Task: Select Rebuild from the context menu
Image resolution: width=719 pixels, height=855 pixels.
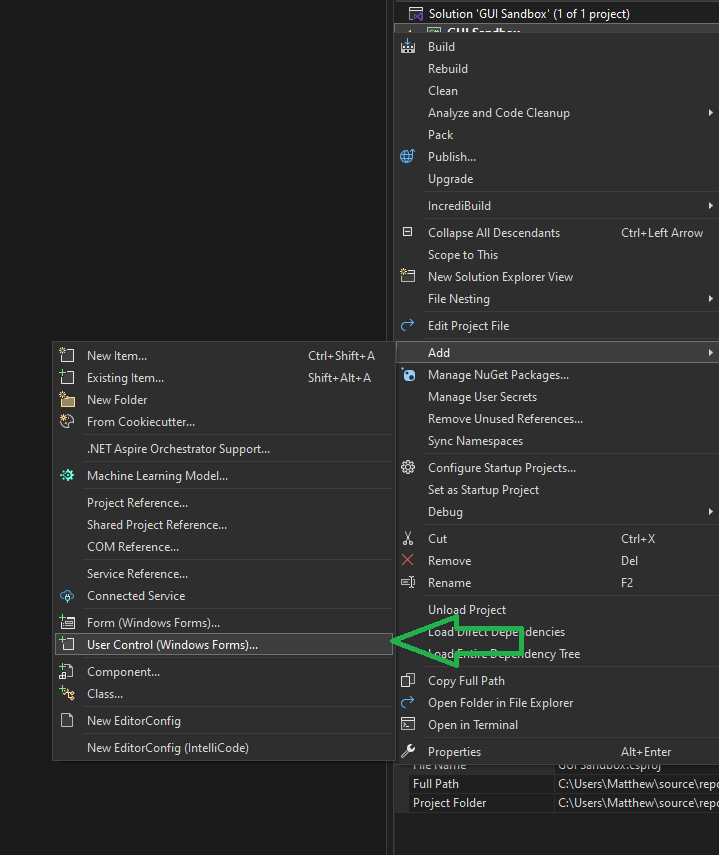Action: (x=447, y=68)
